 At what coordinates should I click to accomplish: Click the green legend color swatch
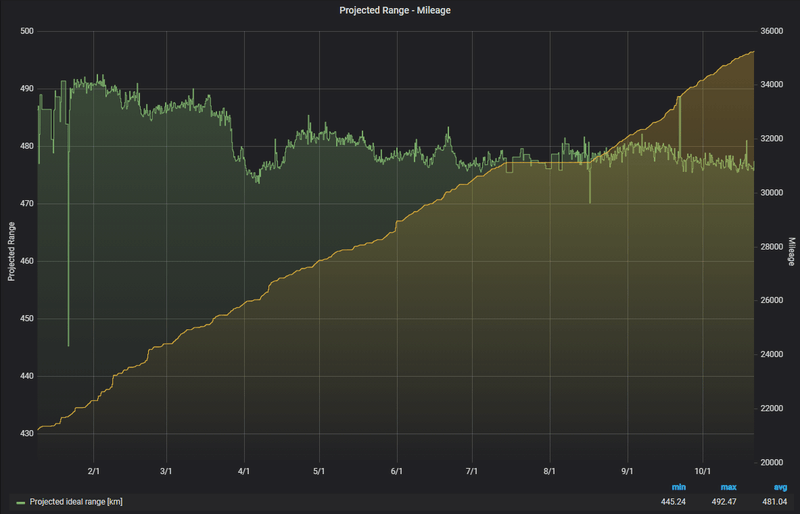tap(21, 503)
